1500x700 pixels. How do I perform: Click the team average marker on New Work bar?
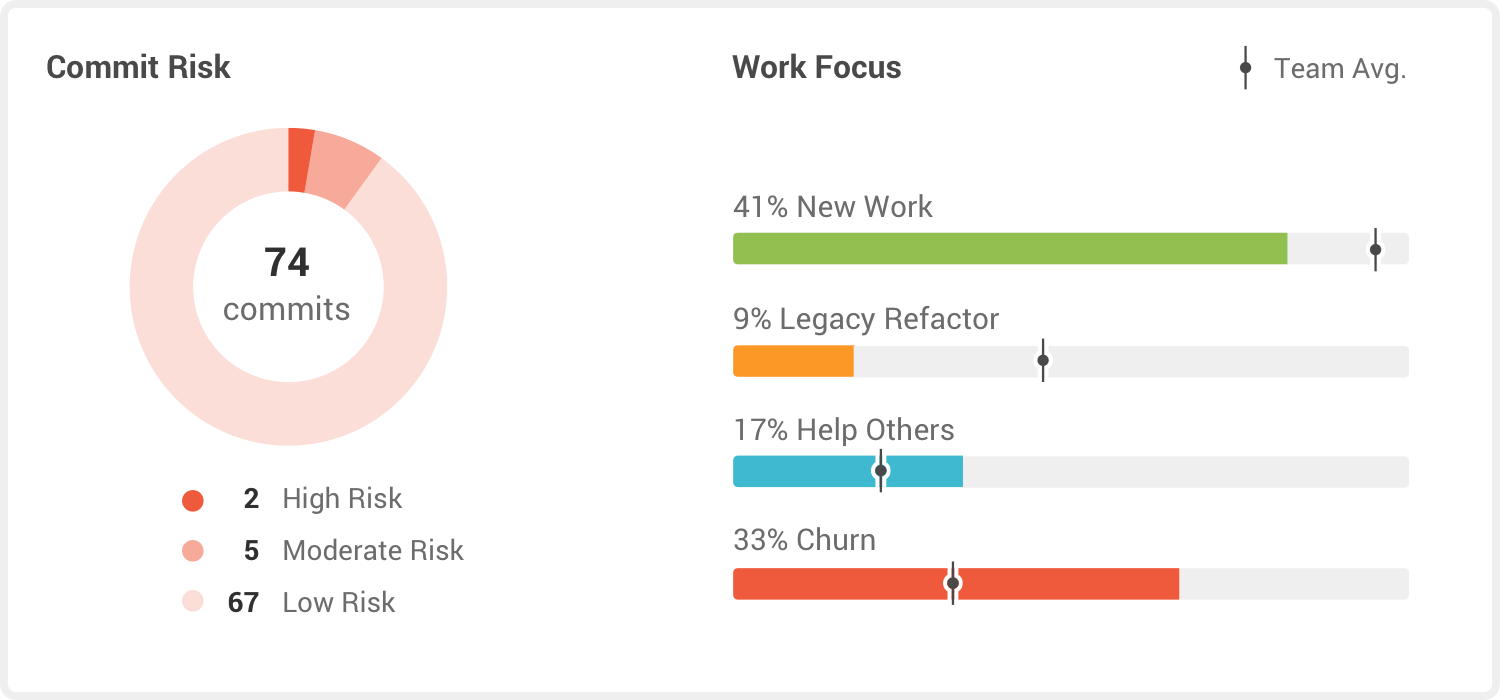[1375, 249]
